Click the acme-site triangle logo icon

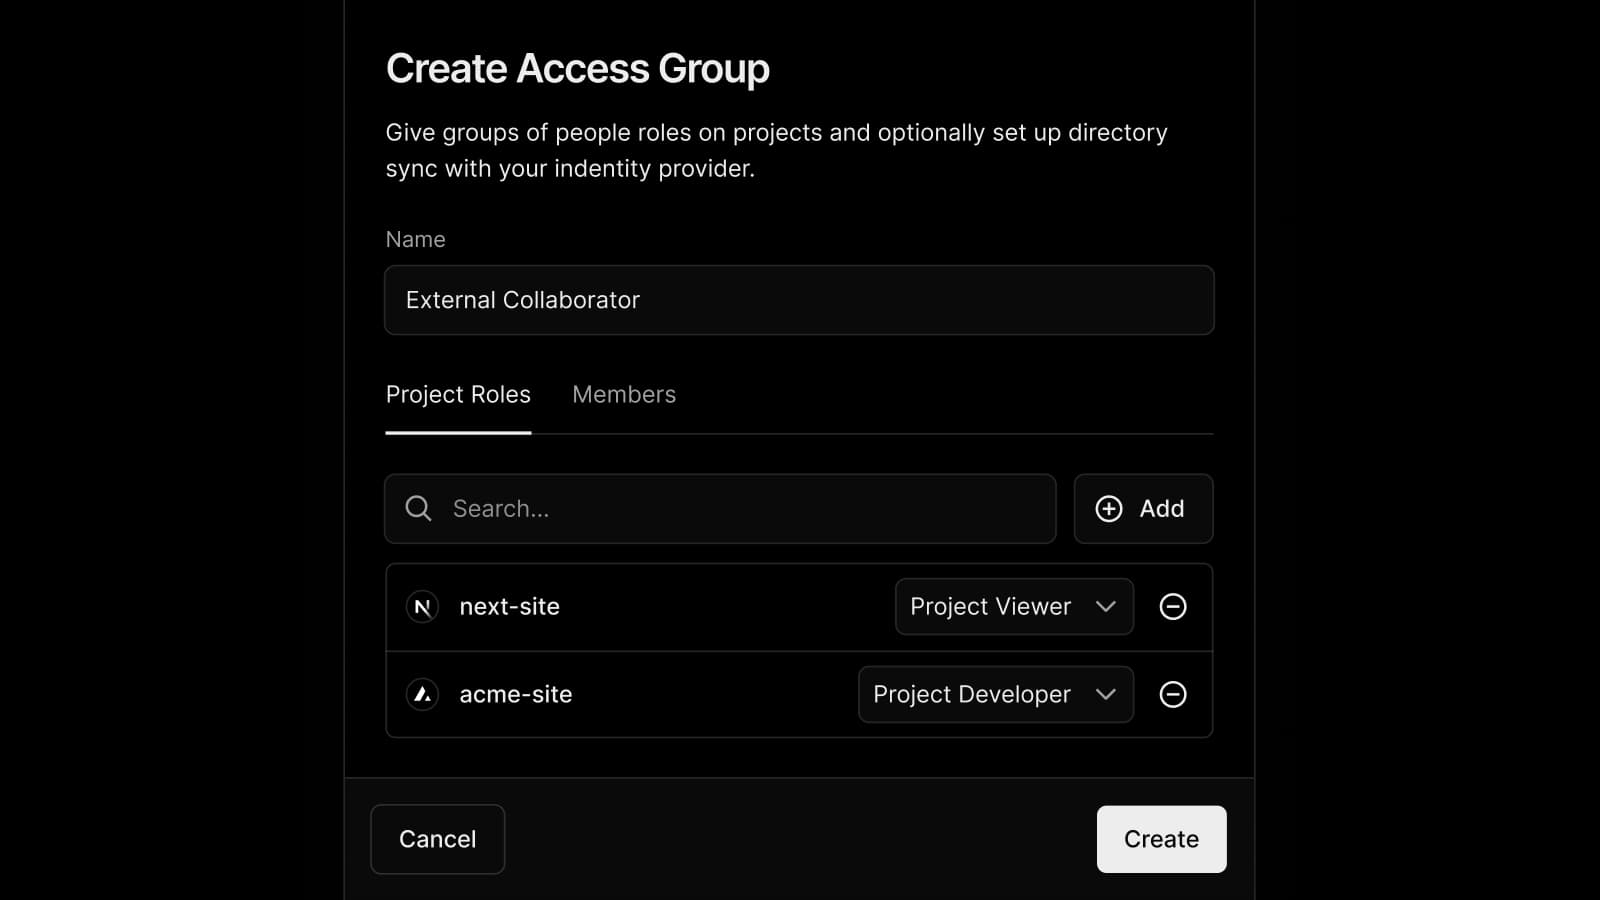423,694
